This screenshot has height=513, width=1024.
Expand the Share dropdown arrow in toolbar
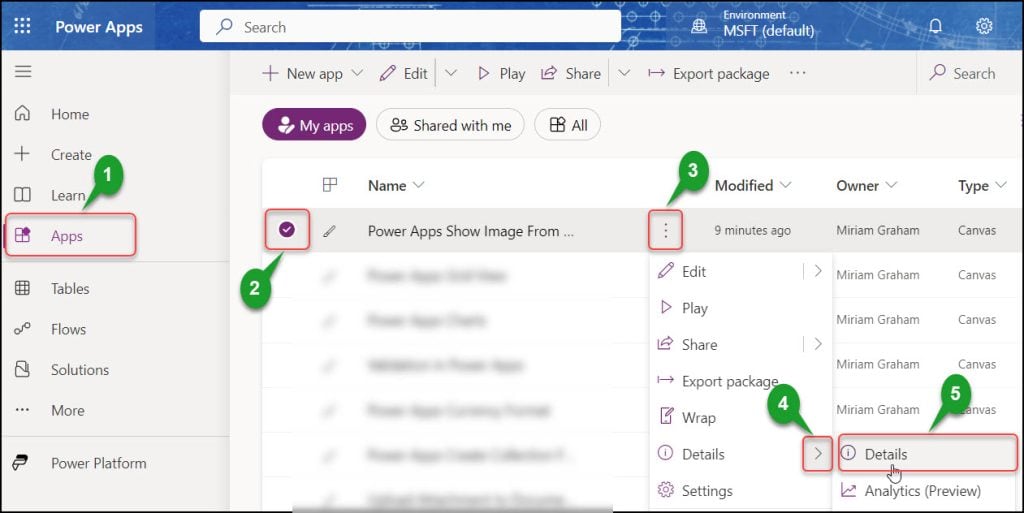[x=624, y=72]
